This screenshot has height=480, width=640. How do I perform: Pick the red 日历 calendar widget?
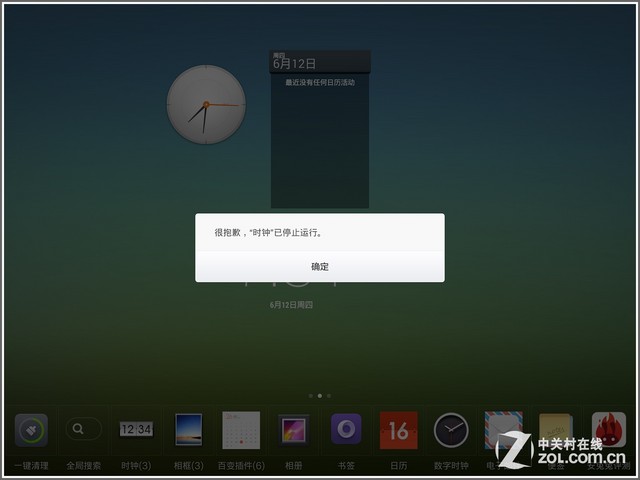click(398, 430)
